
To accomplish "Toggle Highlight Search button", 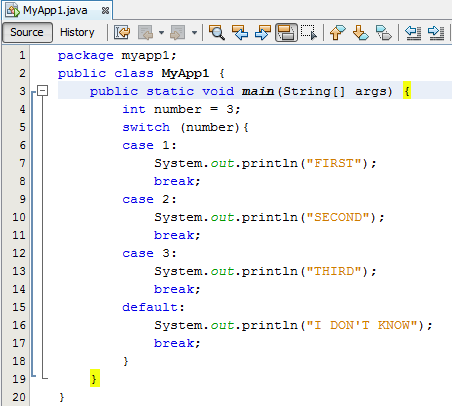I will [x=286, y=33].
